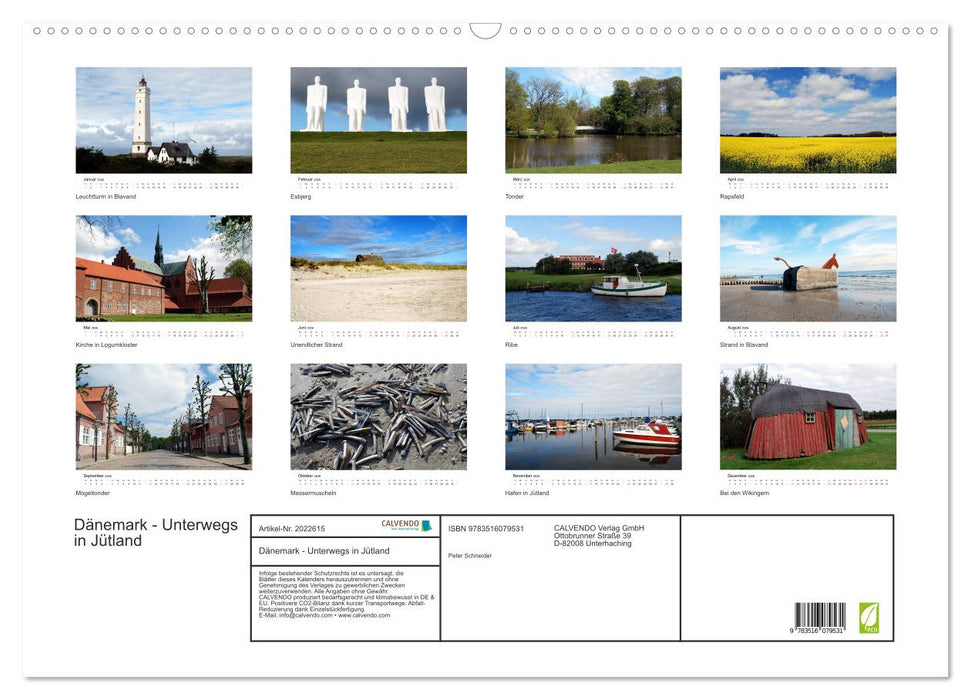
Task: Open the Esbjerg white statues image
Action: (378, 120)
